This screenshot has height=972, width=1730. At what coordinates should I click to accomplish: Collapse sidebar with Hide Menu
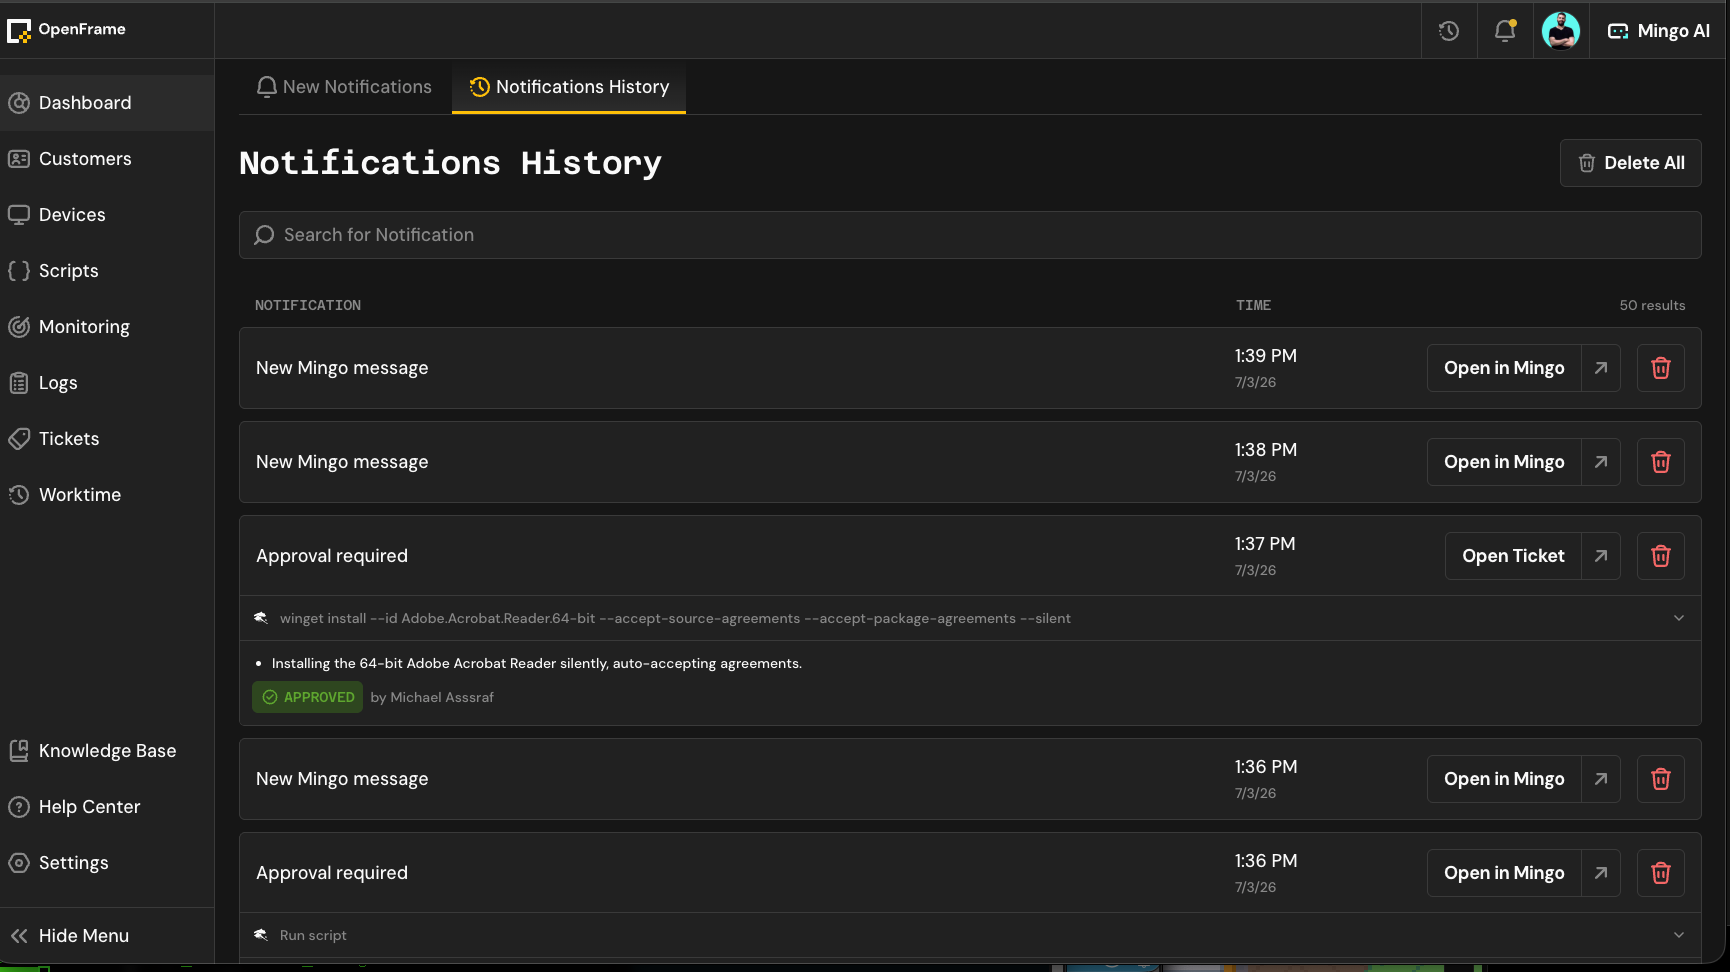click(x=107, y=936)
